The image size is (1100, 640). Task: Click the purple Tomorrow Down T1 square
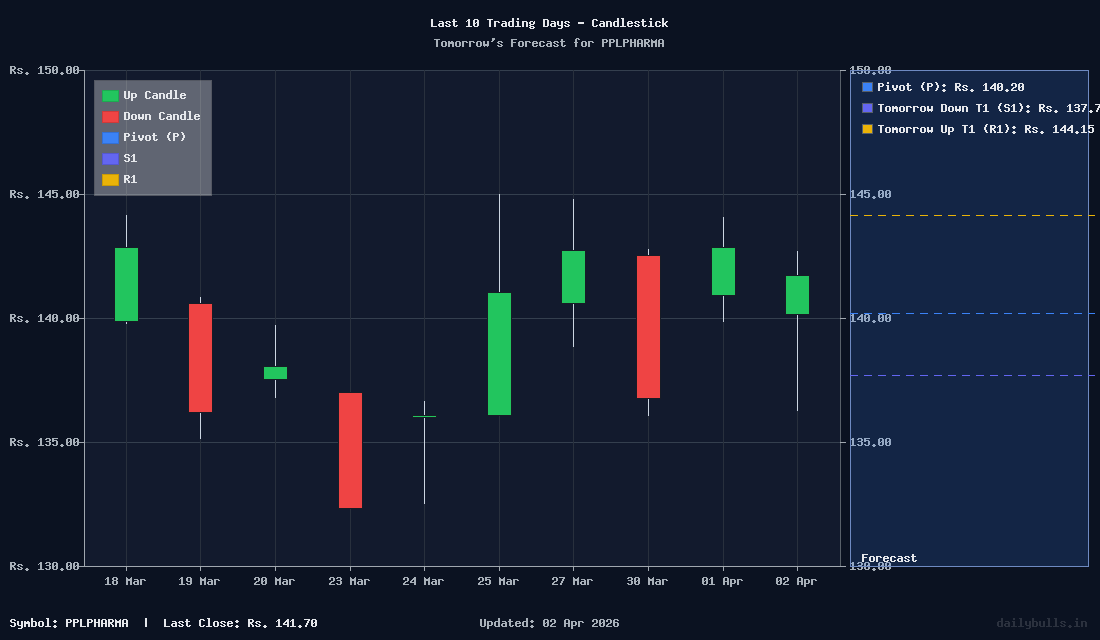(x=866, y=108)
